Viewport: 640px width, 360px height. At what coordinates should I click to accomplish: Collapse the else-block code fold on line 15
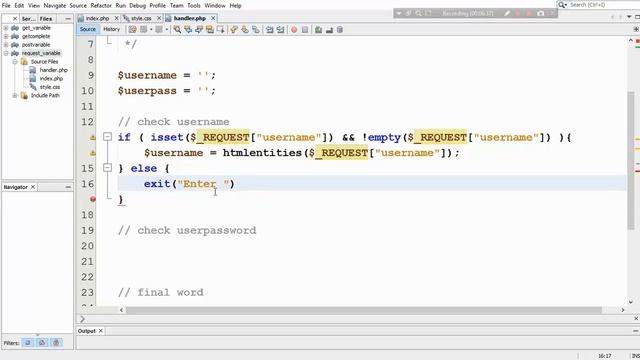click(x=107, y=168)
